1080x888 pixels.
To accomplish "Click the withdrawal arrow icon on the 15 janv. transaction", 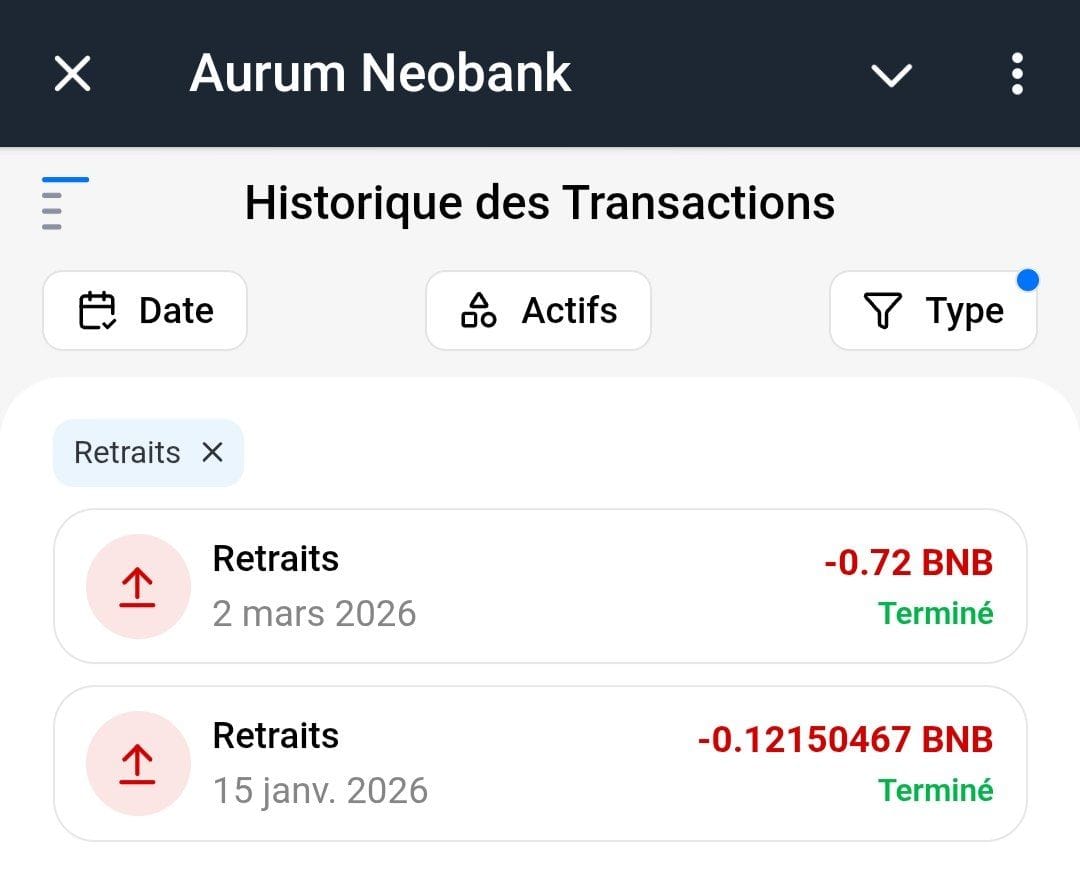I will click(x=137, y=763).
